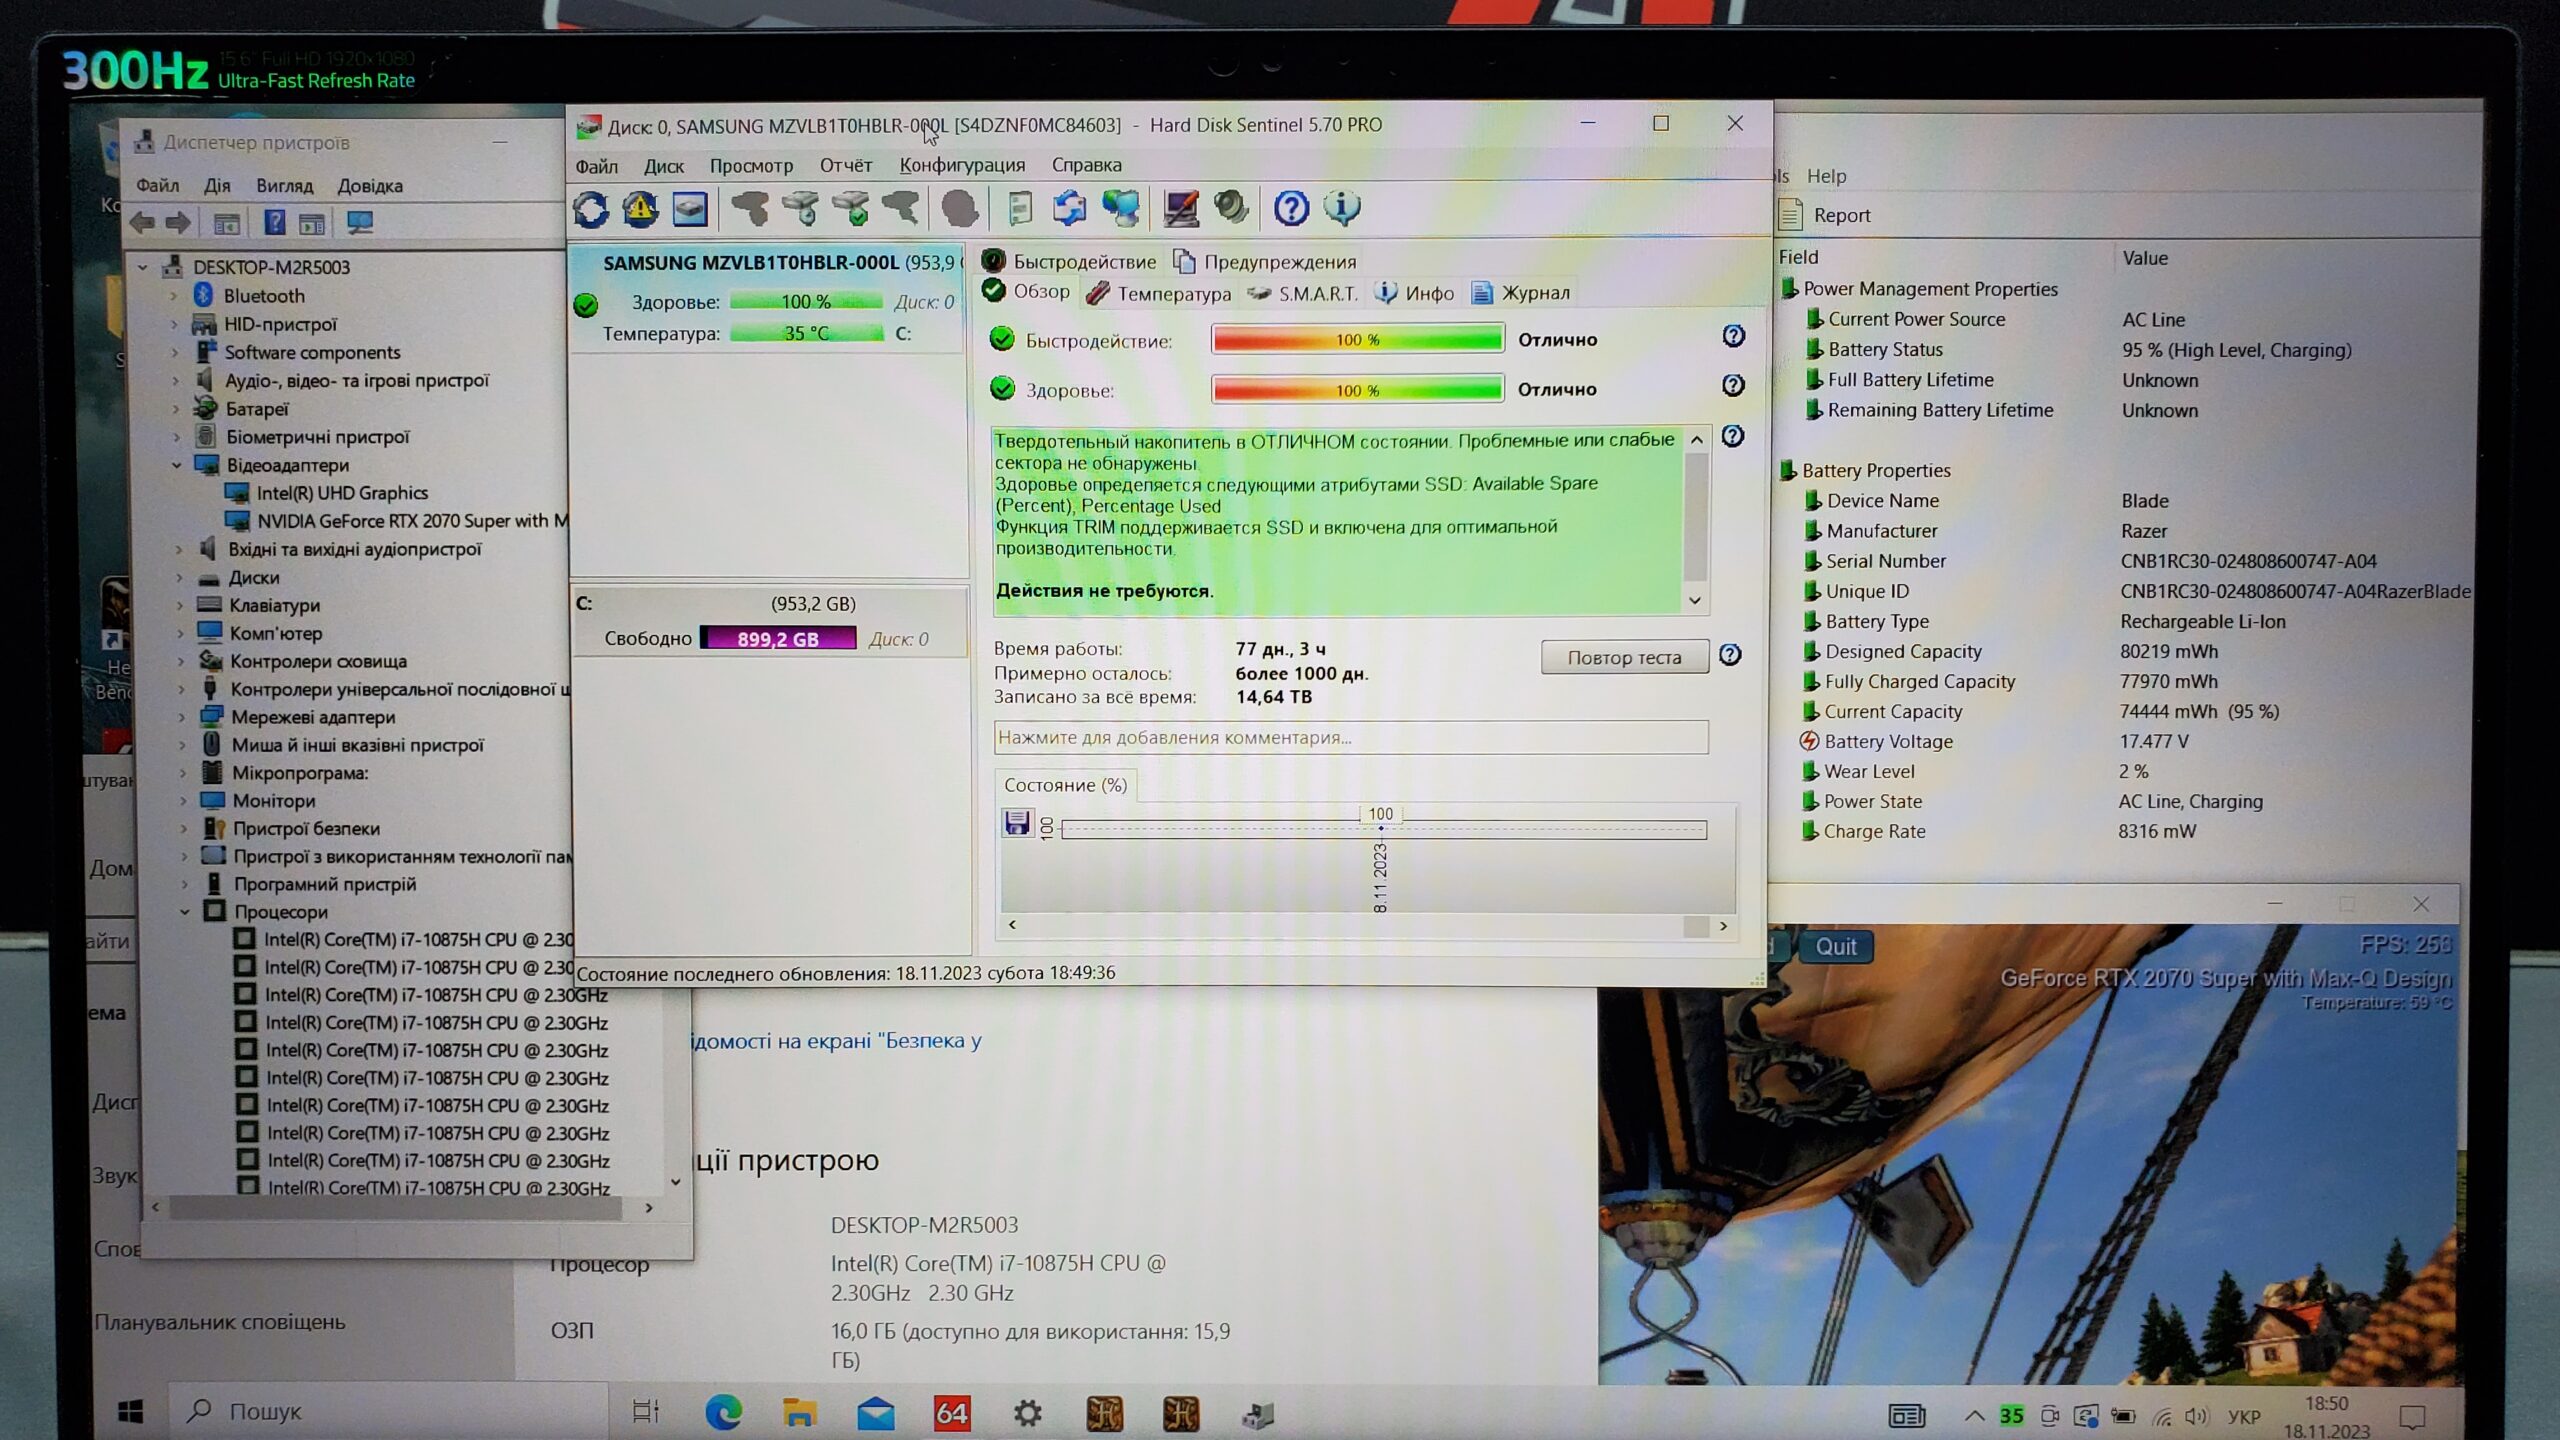Click the floppy save icon in status graph
The height and width of the screenshot is (1440, 2560).
coord(1017,823)
